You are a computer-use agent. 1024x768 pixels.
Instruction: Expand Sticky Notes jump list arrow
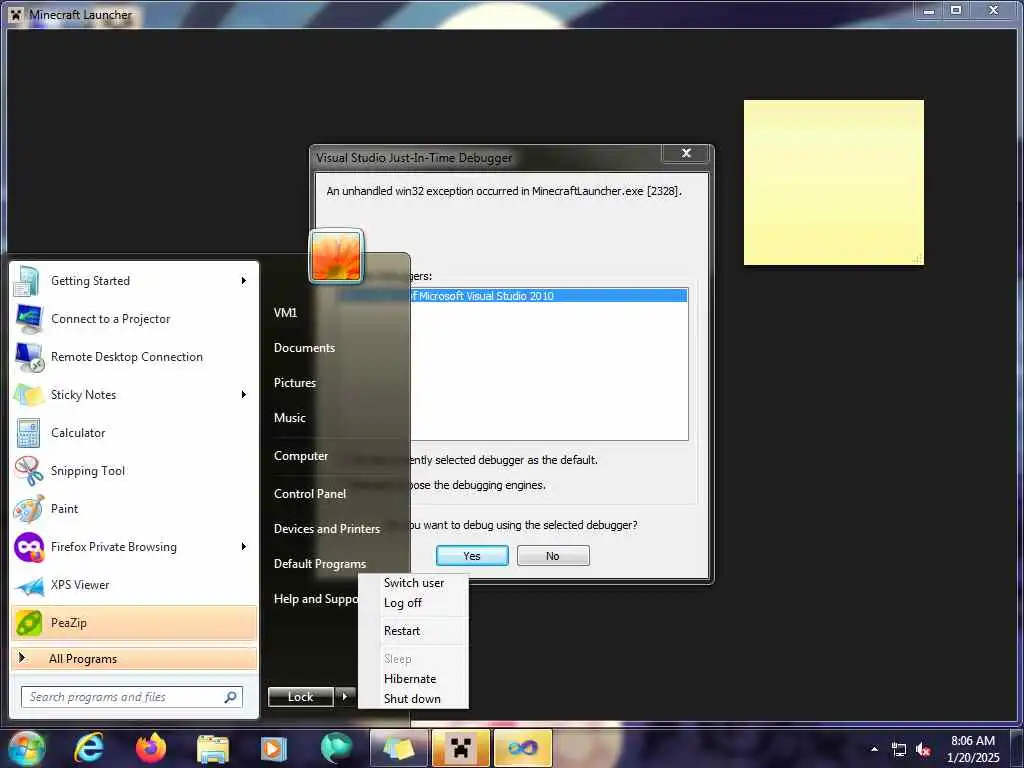pyautogui.click(x=244, y=394)
